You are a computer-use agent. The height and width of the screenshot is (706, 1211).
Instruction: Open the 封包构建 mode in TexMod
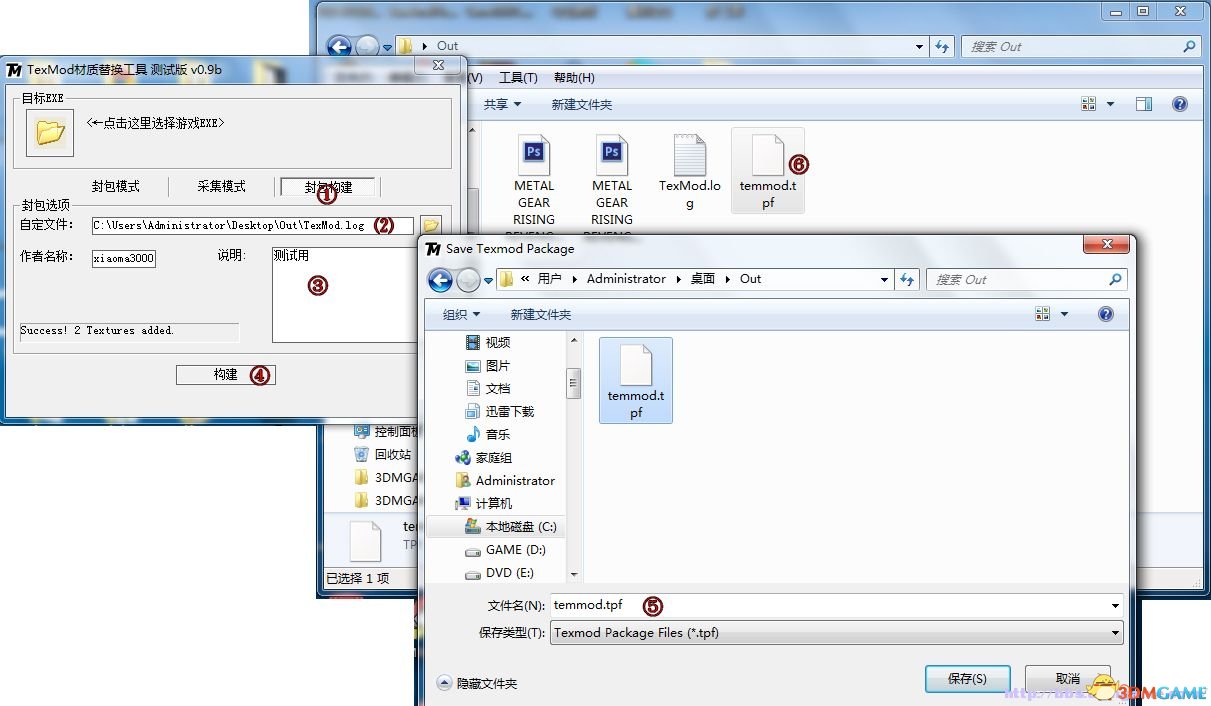pyautogui.click(x=328, y=187)
